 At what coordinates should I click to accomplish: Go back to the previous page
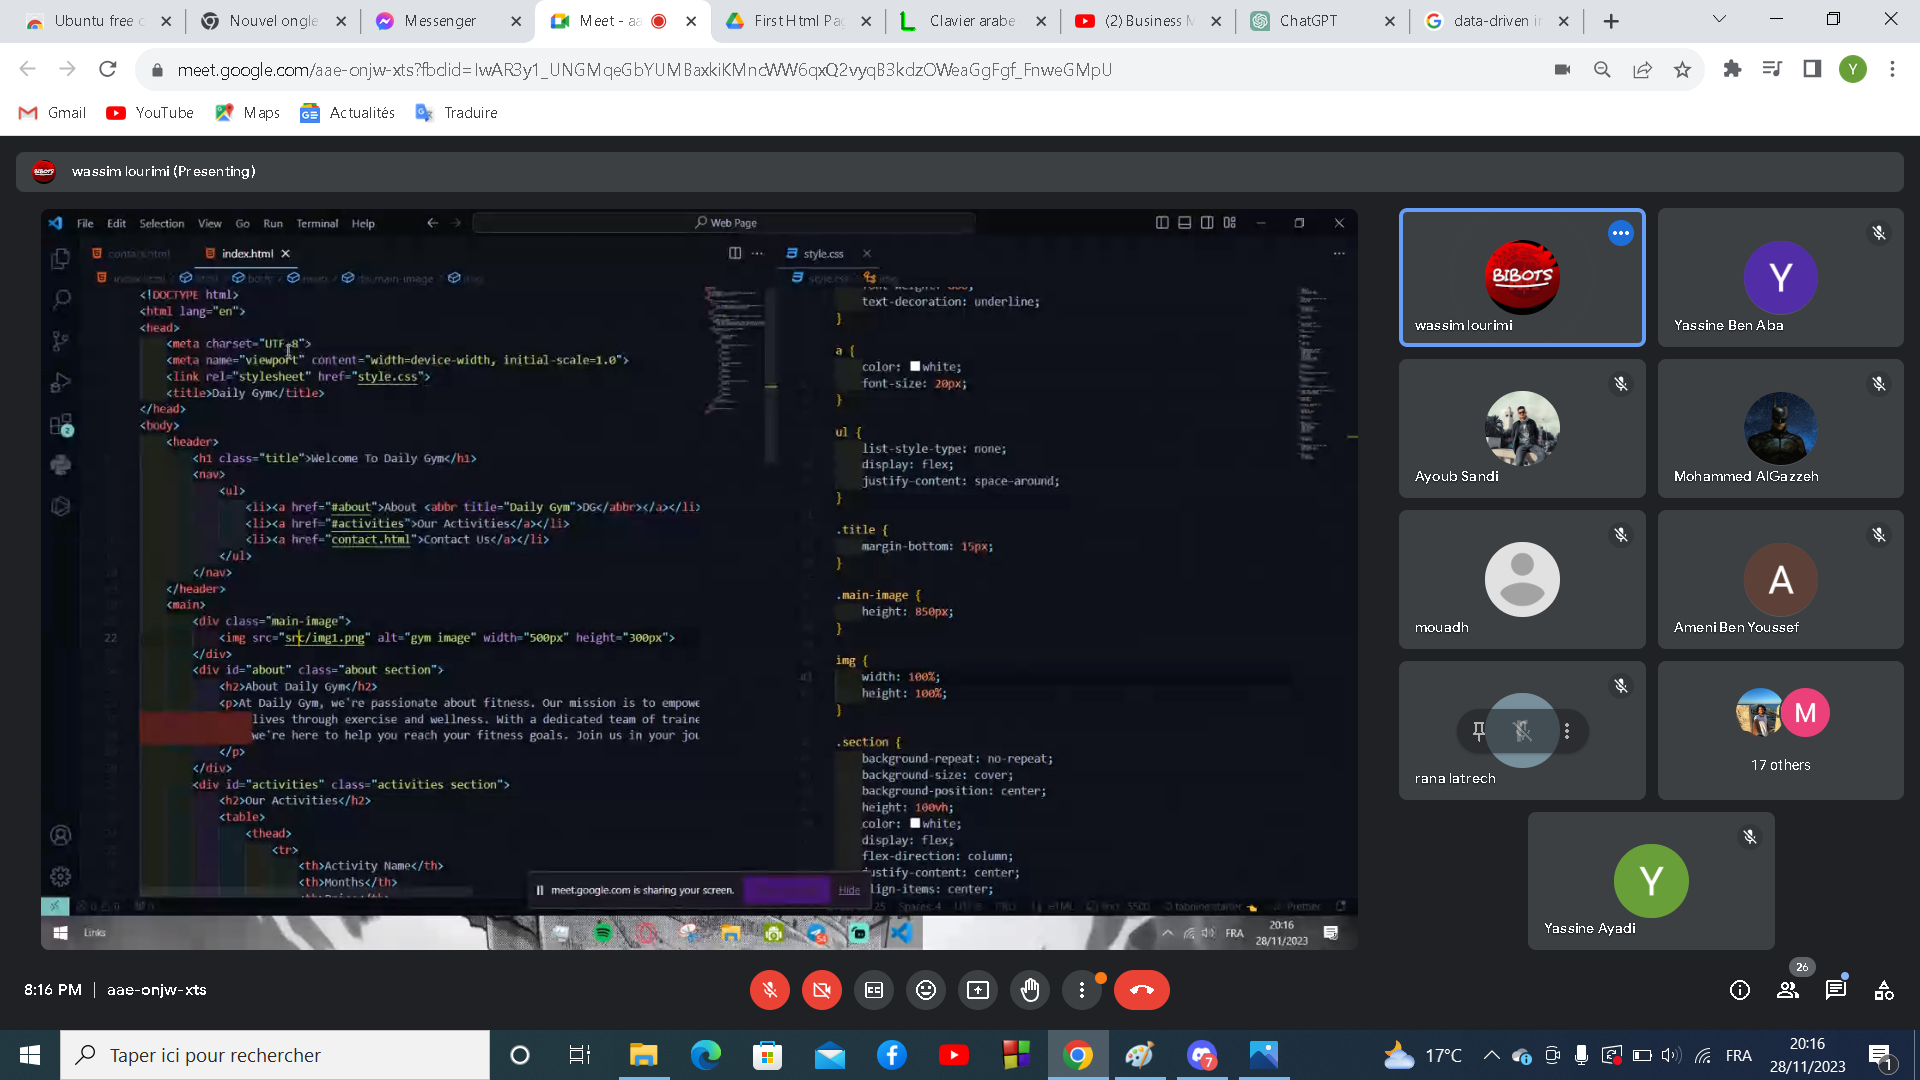pyautogui.click(x=27, y=69)
